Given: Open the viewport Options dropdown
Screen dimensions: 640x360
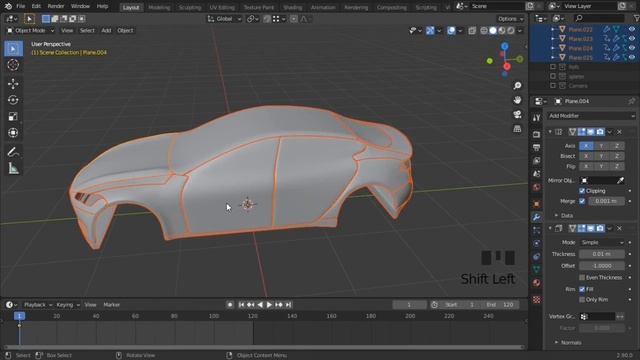Looking at the screenshot, I should tap(510, 19).
